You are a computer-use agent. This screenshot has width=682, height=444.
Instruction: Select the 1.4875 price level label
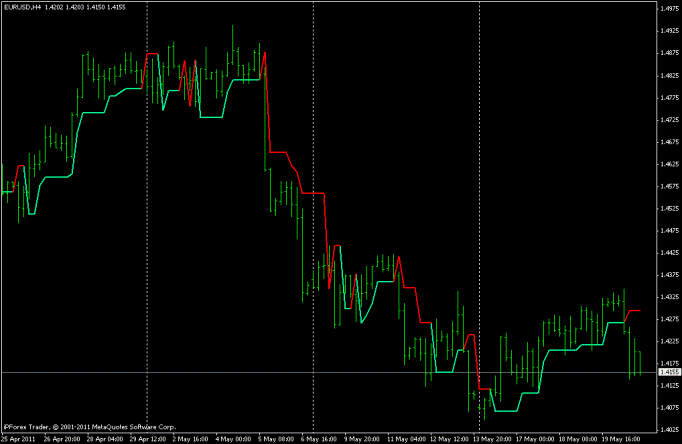pos(669,53)
